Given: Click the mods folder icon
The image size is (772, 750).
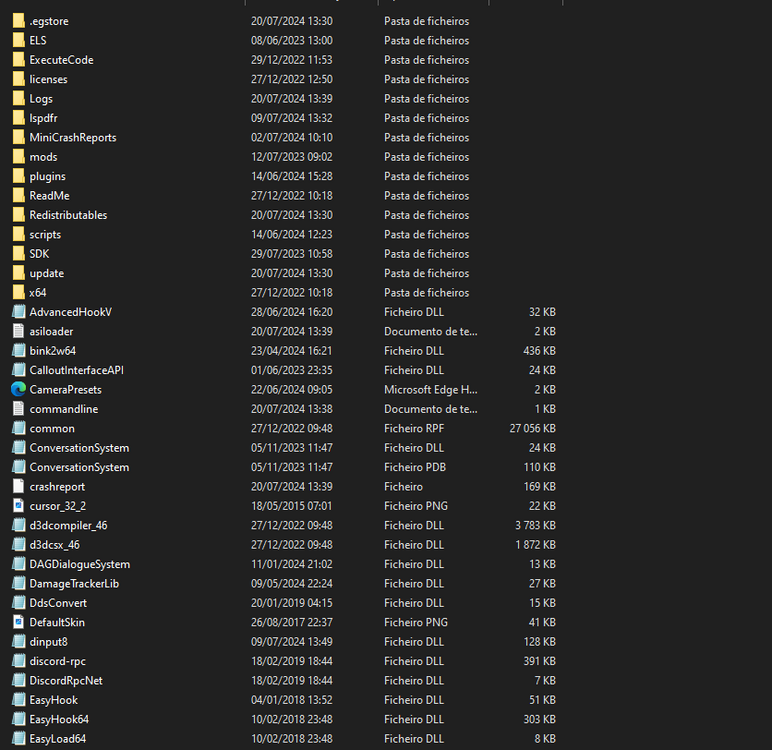Looking at the screenshot, I should click(18, 157).
